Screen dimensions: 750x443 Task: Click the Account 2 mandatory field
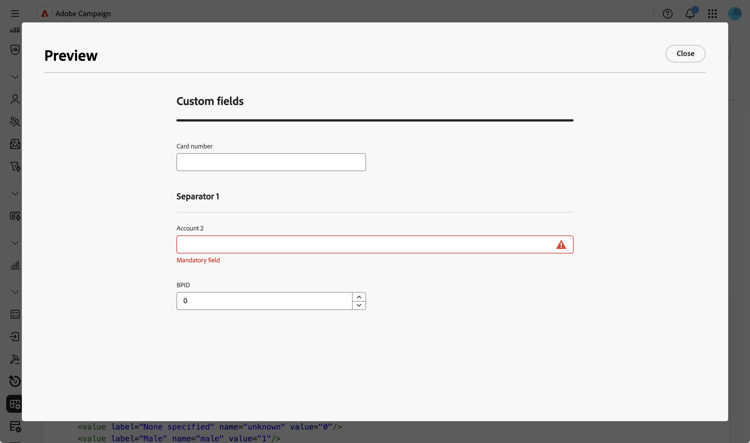[x=365, y=244]
